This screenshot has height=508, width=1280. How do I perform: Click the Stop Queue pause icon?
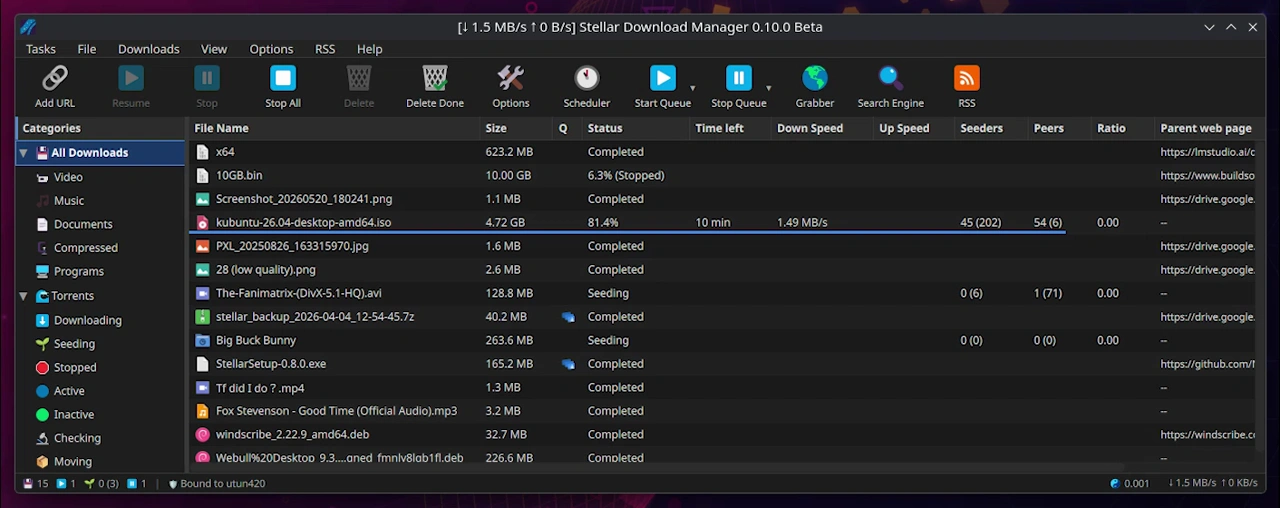(x=739, y=78)
